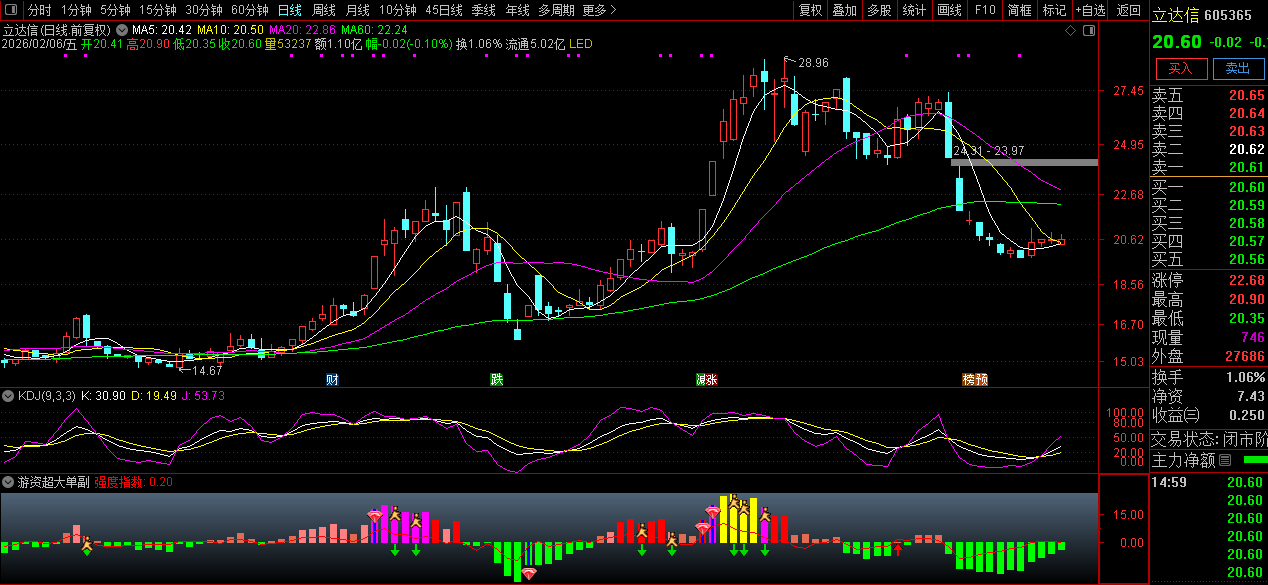The height and width of the screenshot is (585, 1268).
Task: Click the gray 24.31-23.97 gap bar
Action: point(1024,162)
